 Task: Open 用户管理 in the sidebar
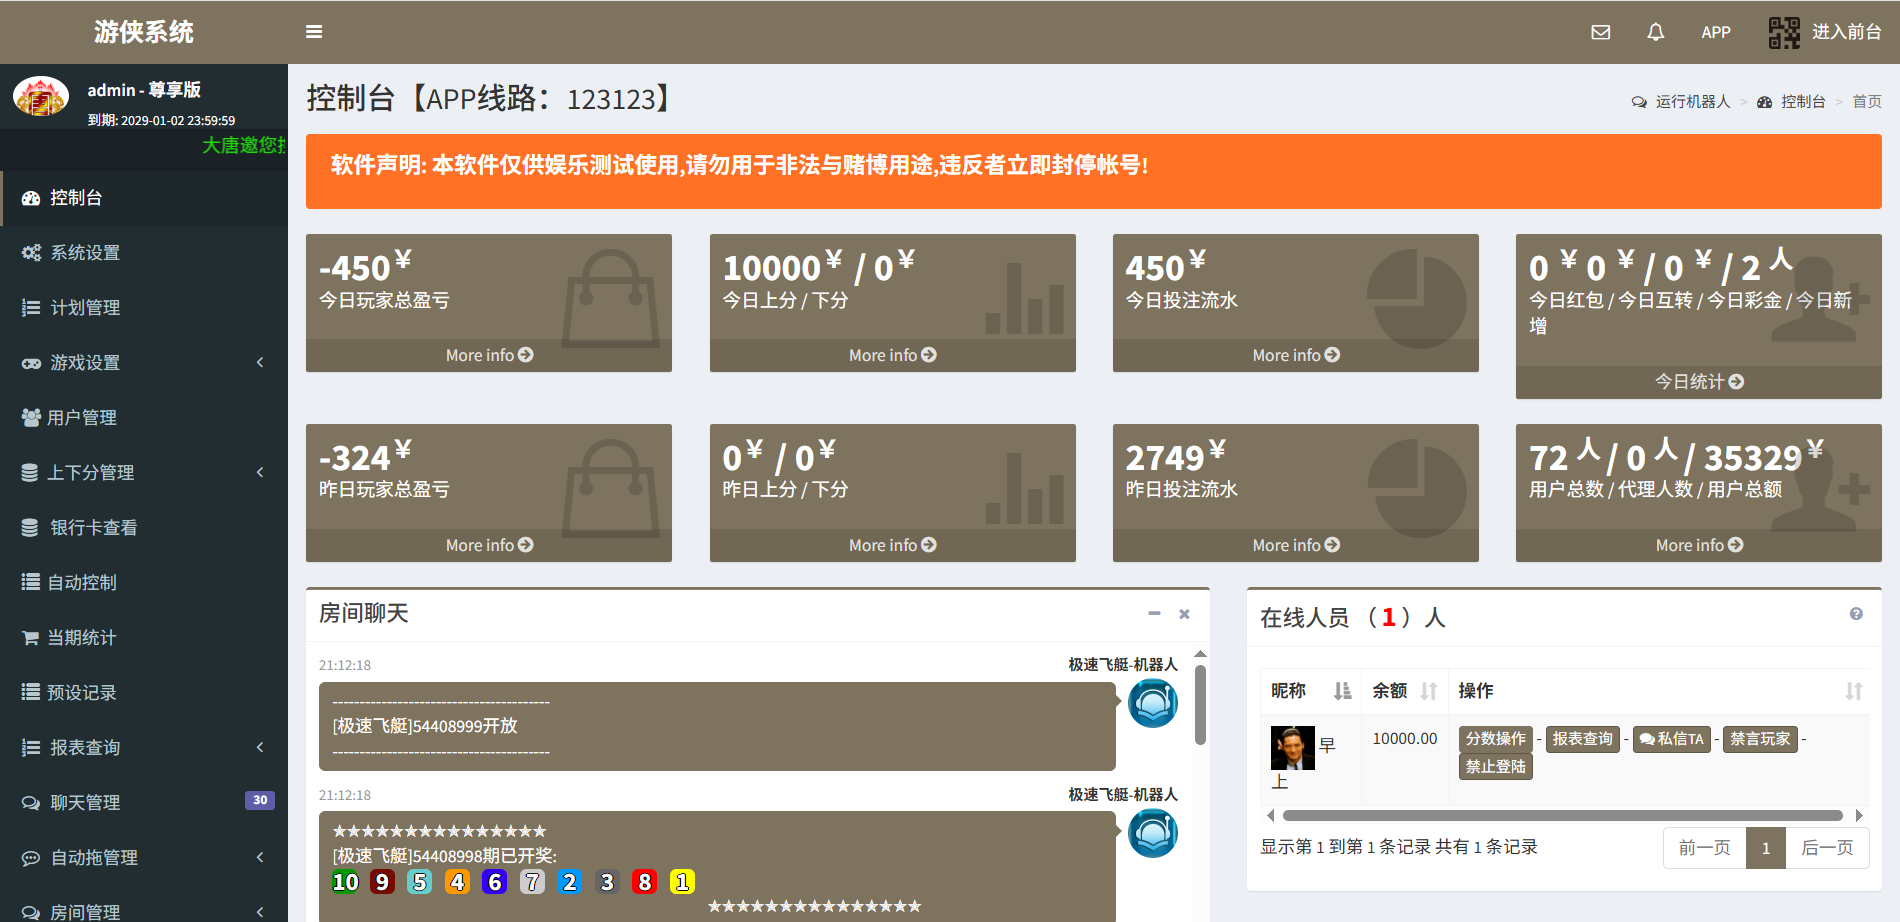coord(82,417)
